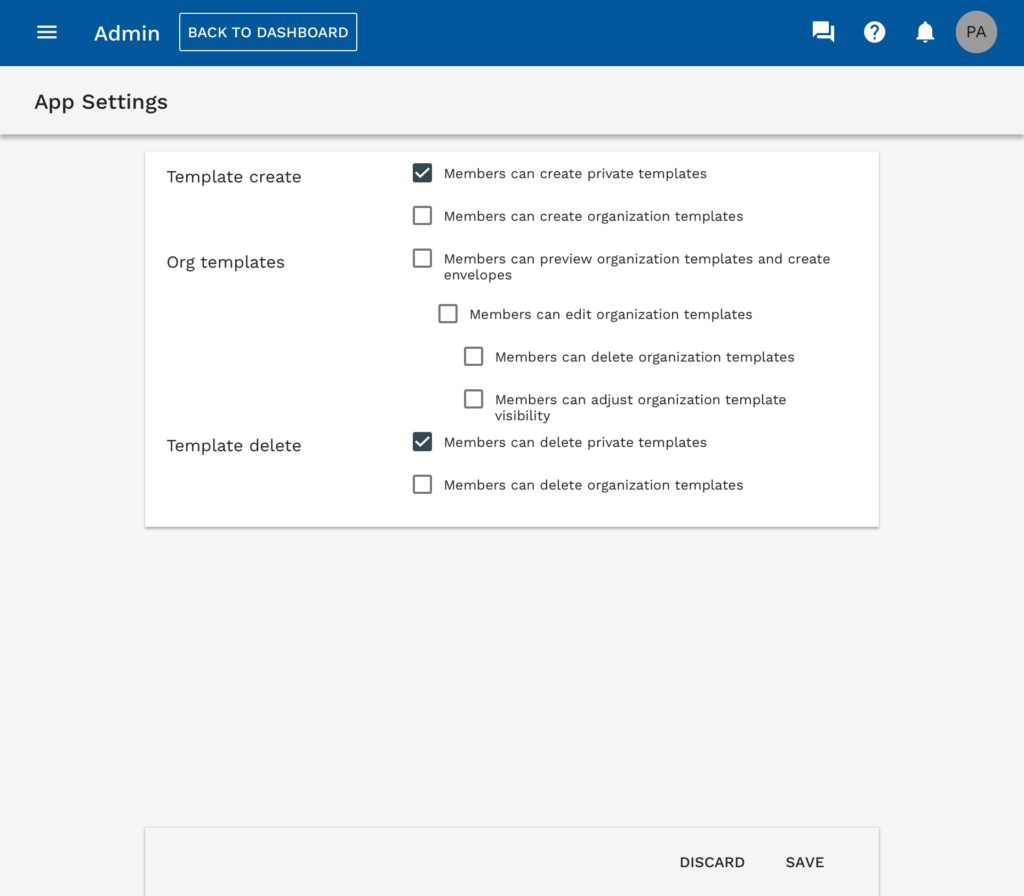Click the Admin title in header
Image resolution: width=1024 pixels, height=896 pixels.
[127, 33]
